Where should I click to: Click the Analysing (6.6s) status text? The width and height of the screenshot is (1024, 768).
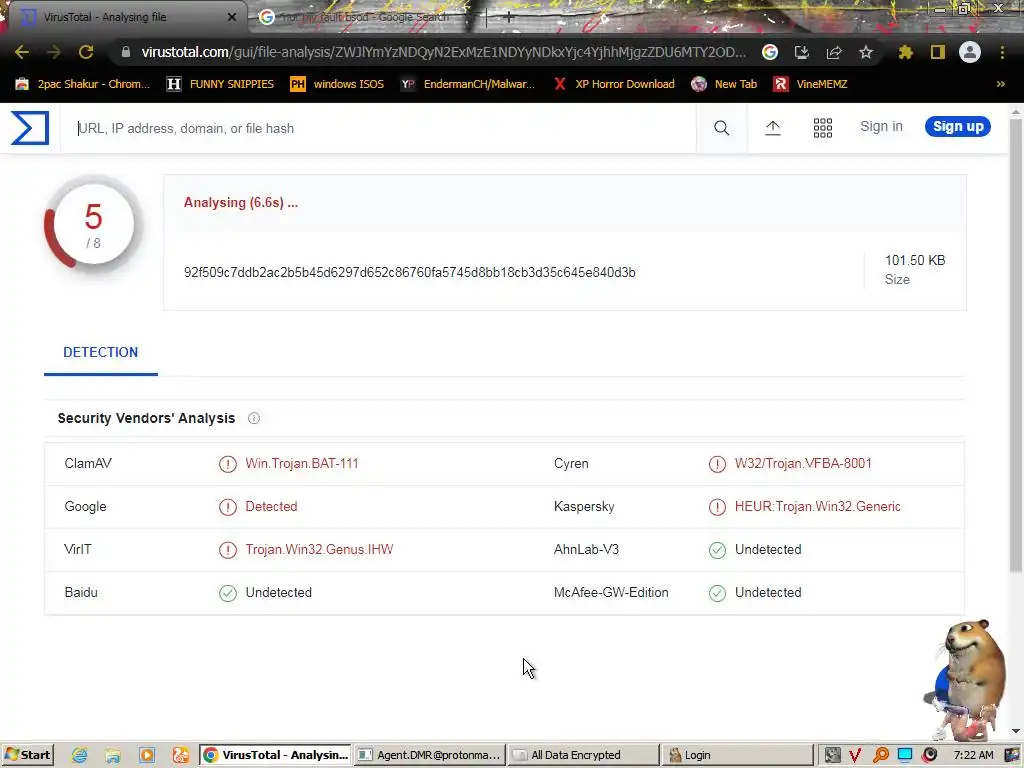click(x=240, y=202)
